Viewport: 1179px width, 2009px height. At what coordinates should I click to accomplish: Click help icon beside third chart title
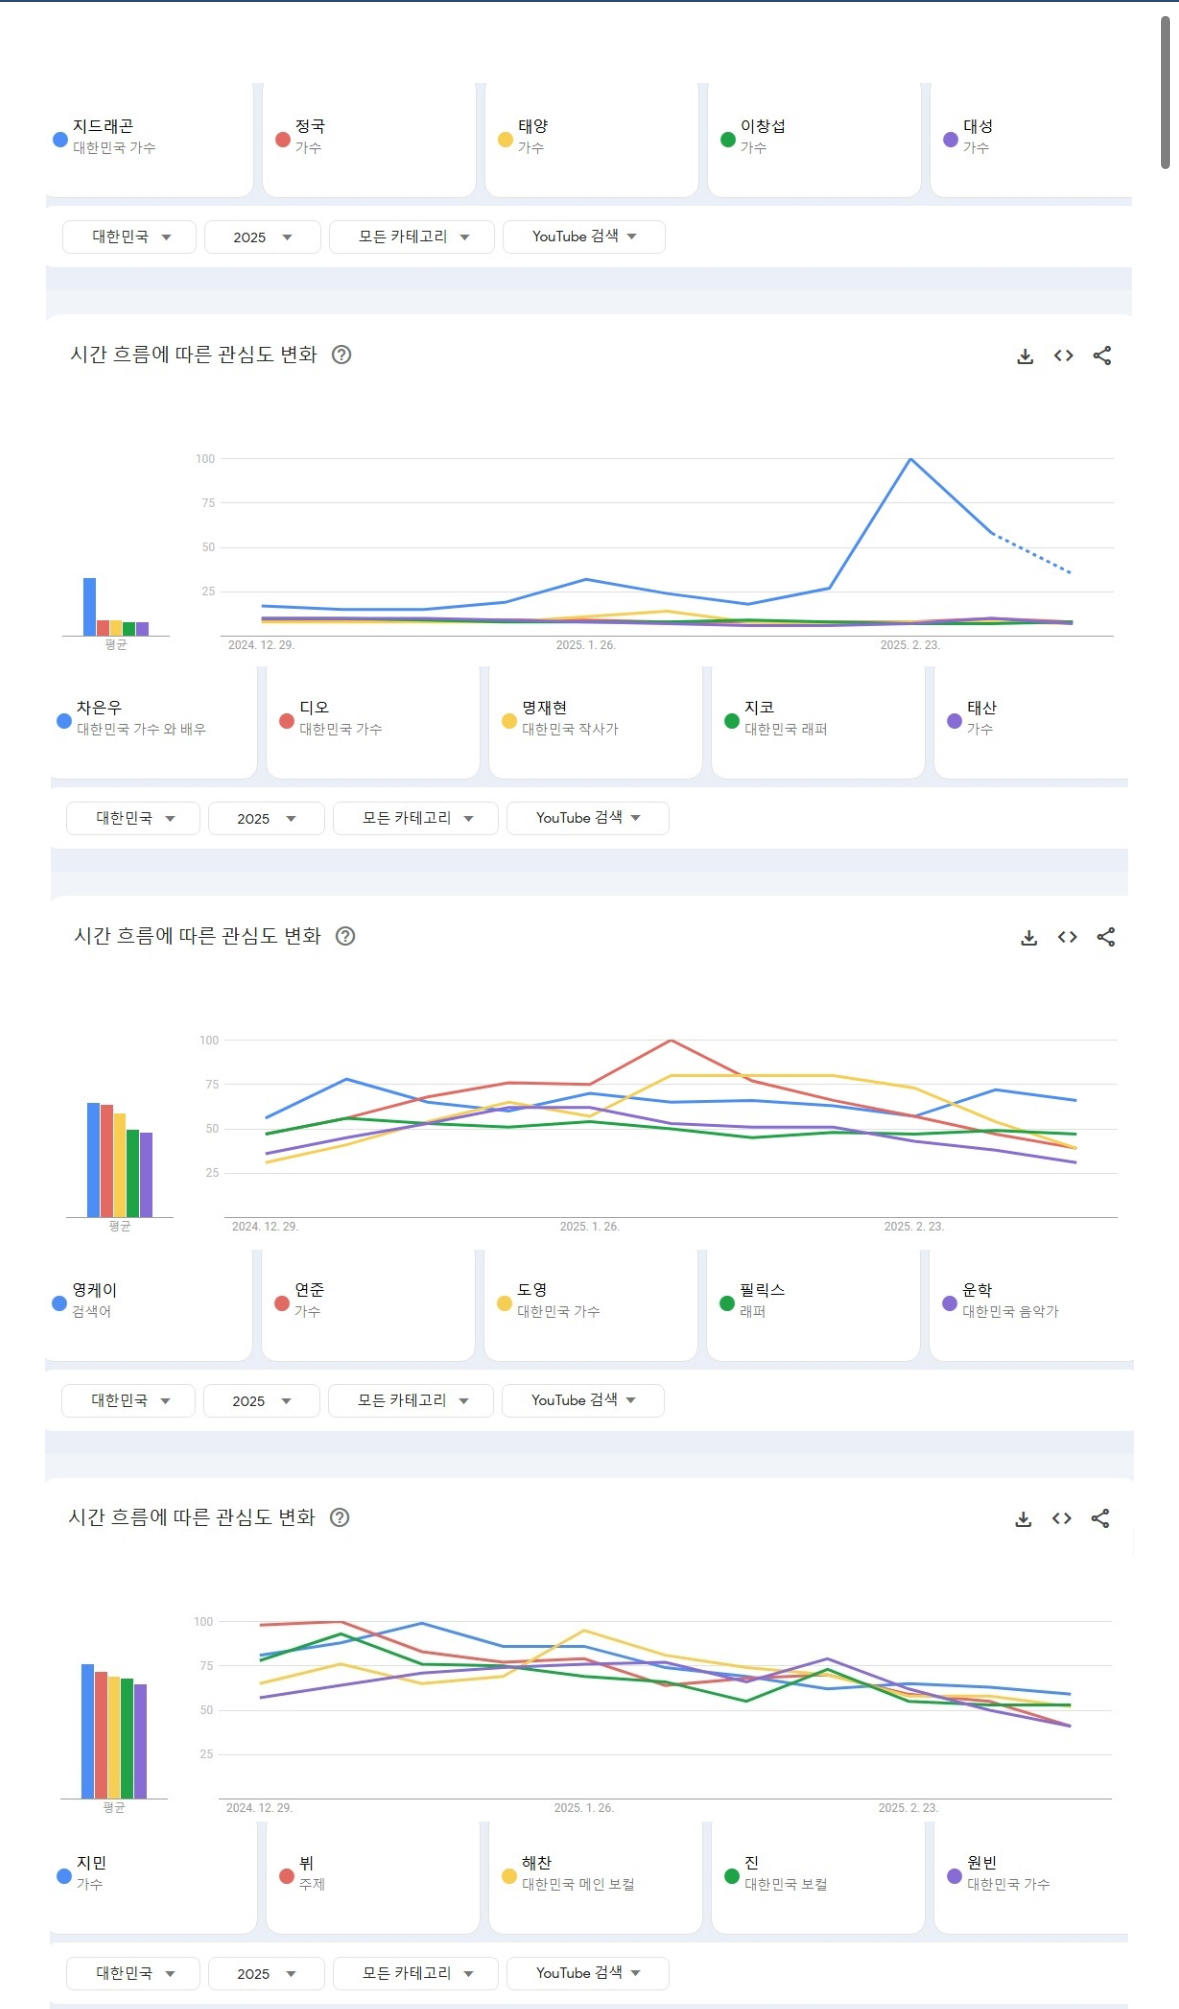pyautogui.click(x=340, y=1518)
